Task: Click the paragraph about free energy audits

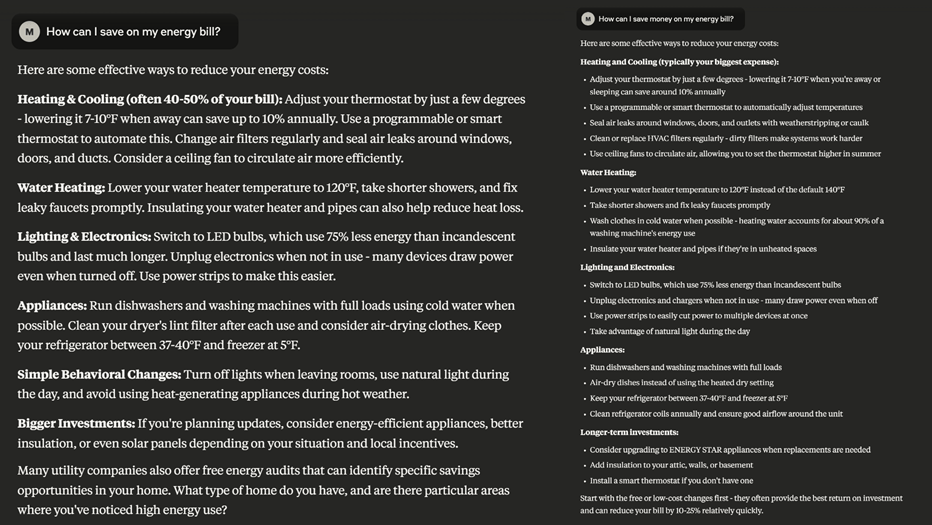Action: click(x=263, y=491)
